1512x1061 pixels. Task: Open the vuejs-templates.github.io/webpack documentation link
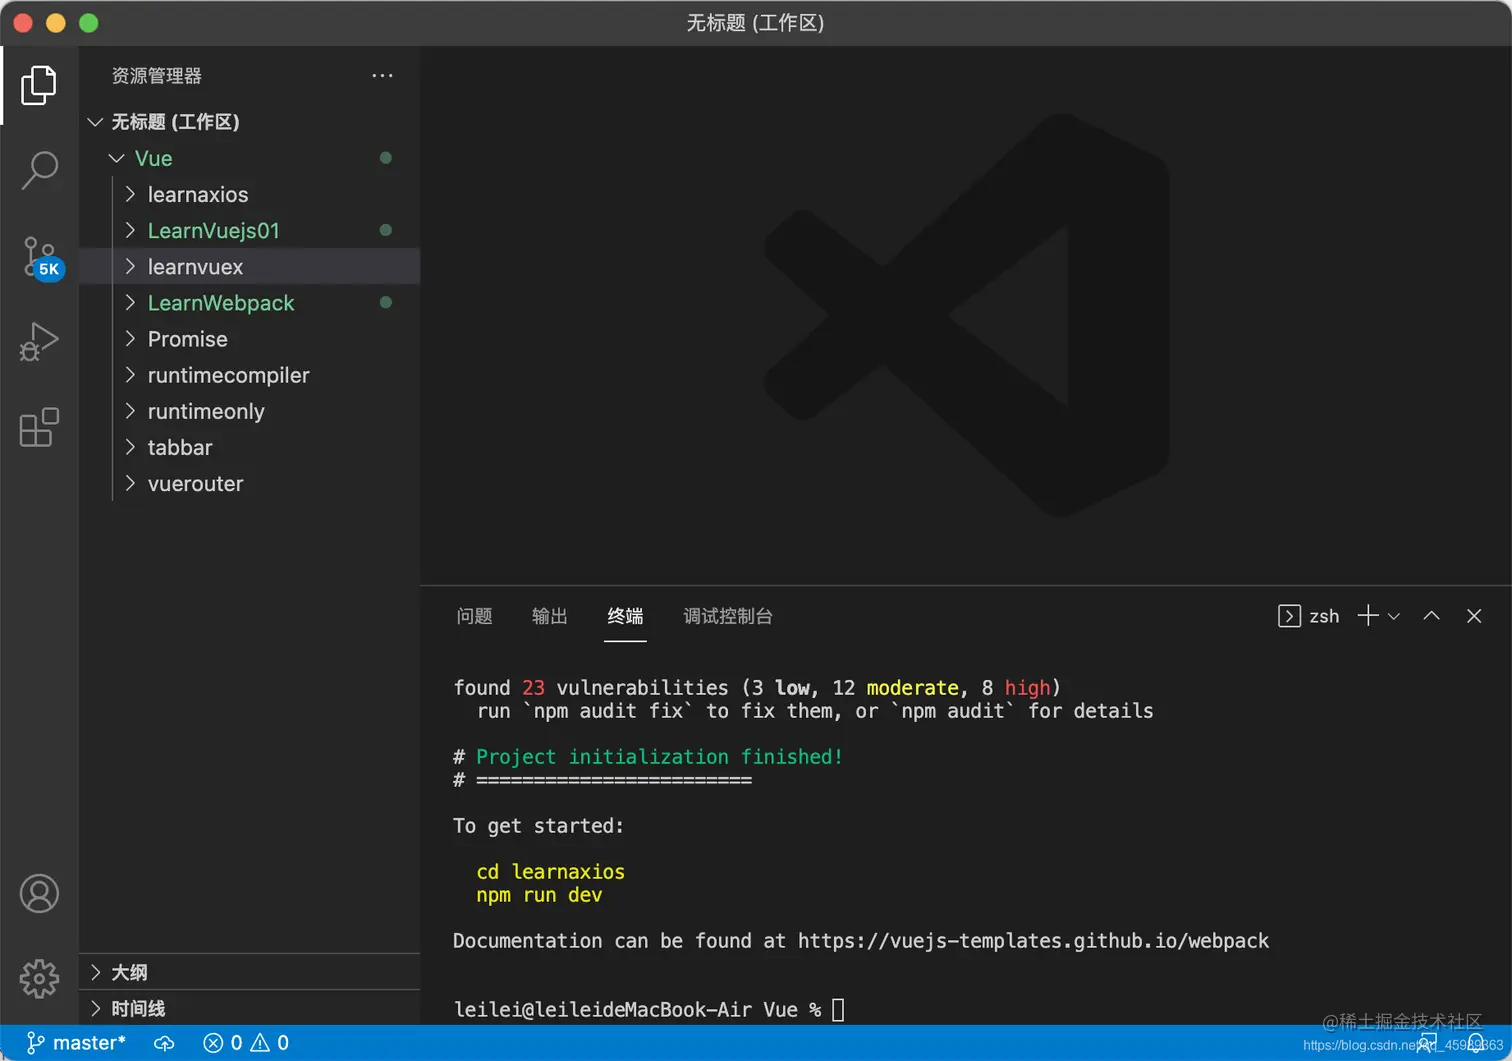[x=1033, y=941]
